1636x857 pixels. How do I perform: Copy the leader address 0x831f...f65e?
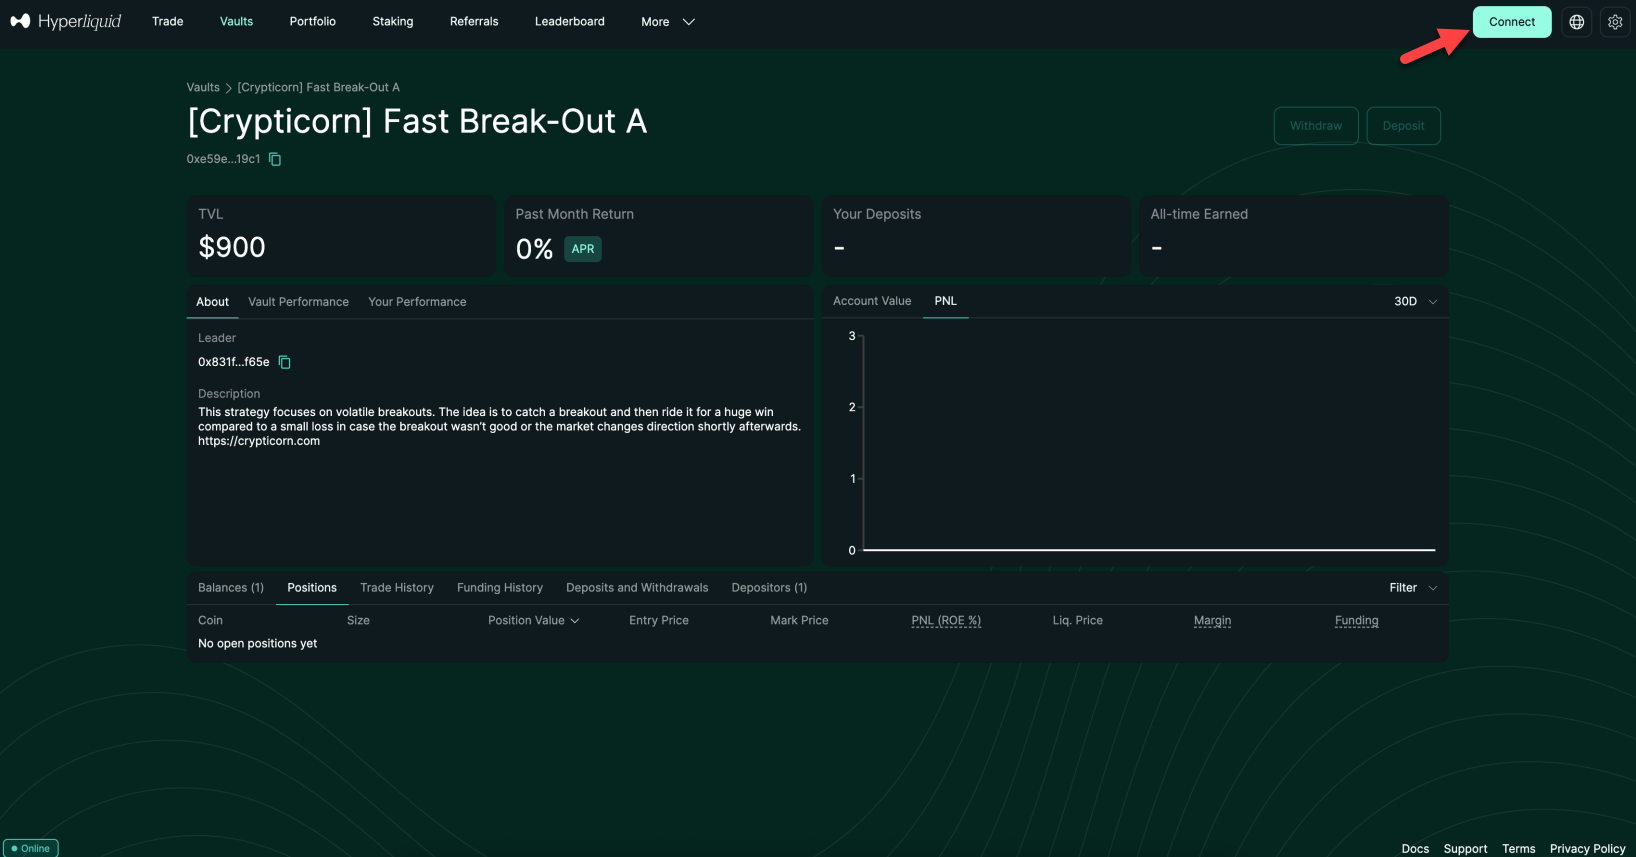click(x=284, y=362)
